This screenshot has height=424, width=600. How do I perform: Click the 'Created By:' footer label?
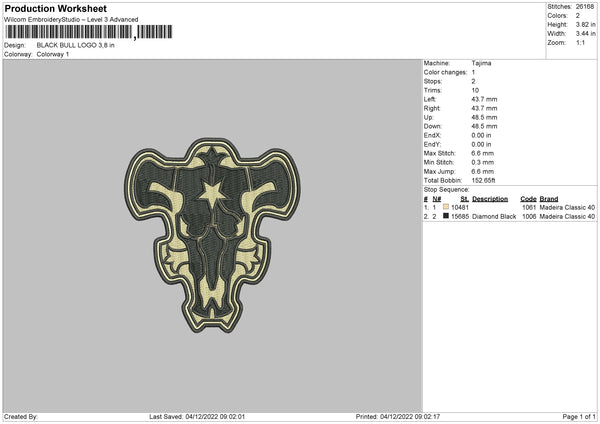point(21,416)
